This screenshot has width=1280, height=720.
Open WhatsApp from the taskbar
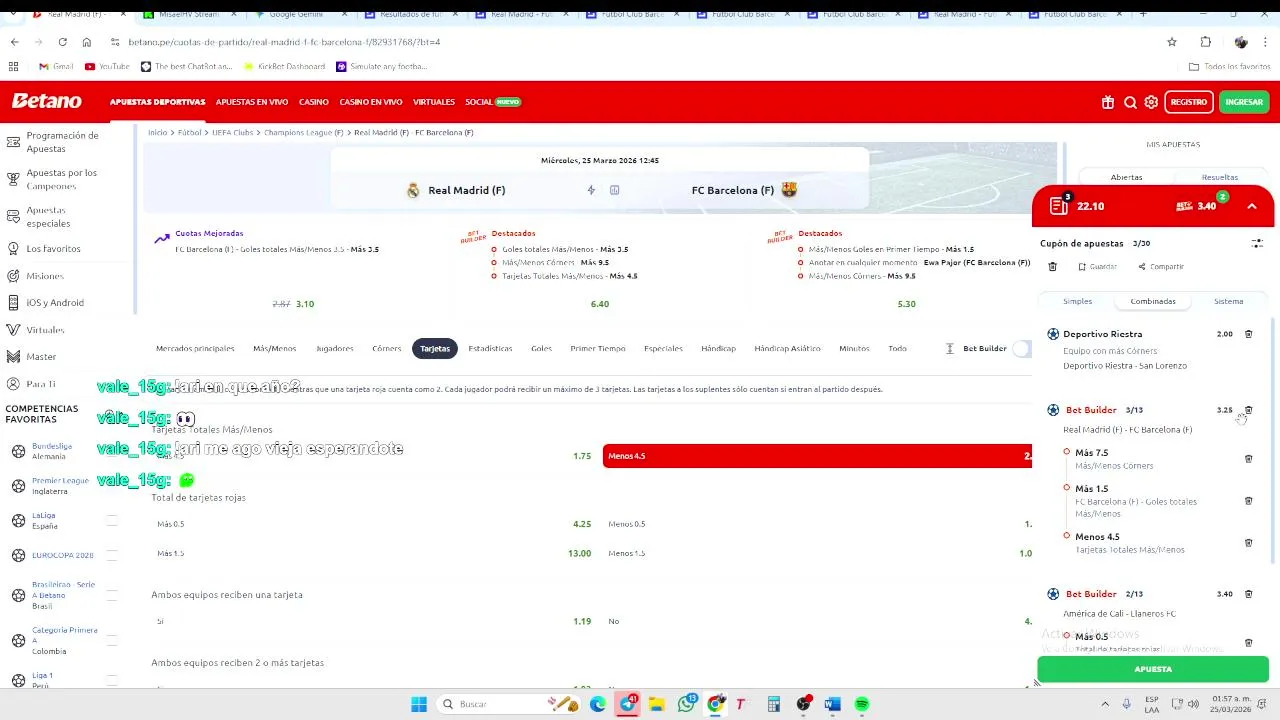686,704
